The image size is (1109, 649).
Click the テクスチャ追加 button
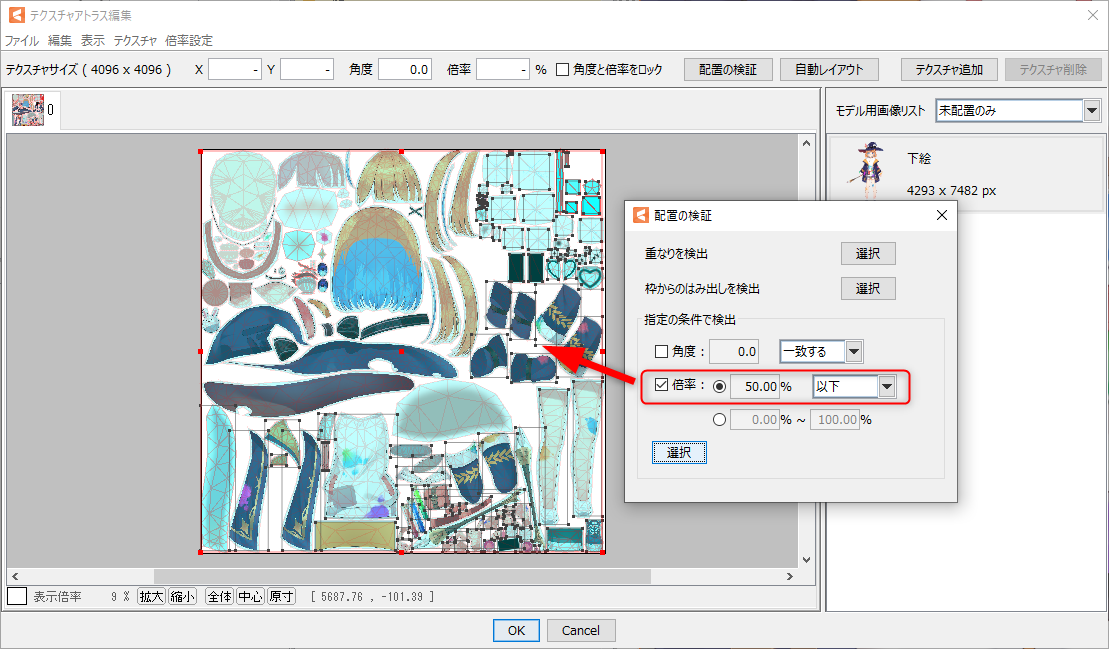949,69
